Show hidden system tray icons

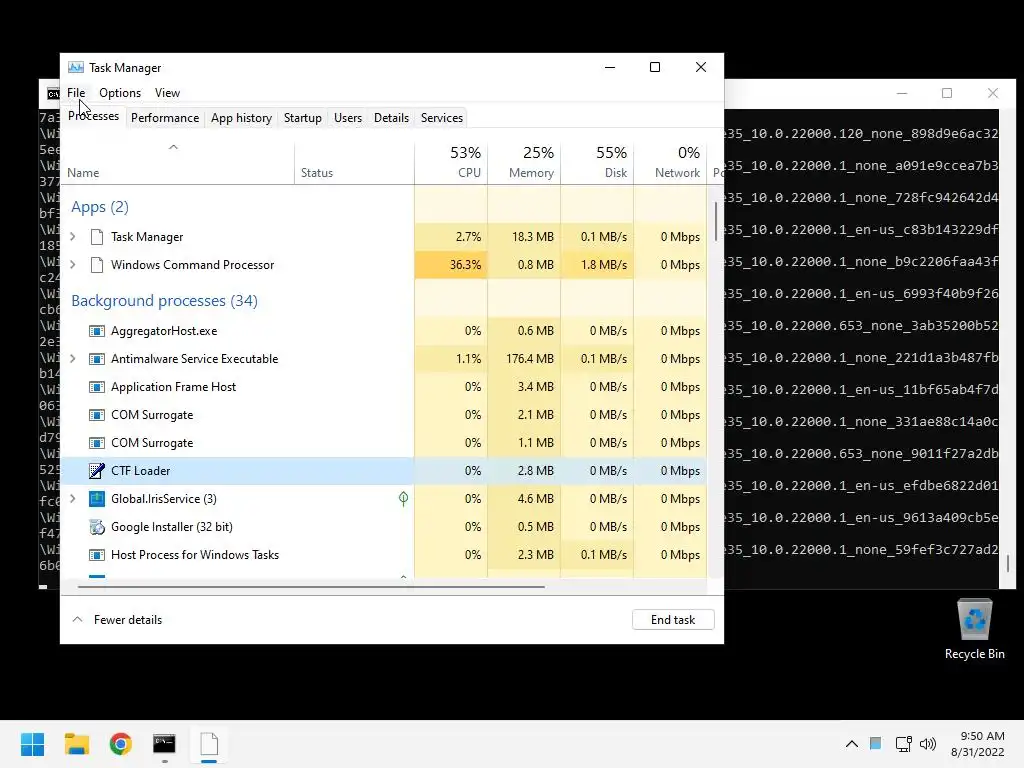point(852,744)
